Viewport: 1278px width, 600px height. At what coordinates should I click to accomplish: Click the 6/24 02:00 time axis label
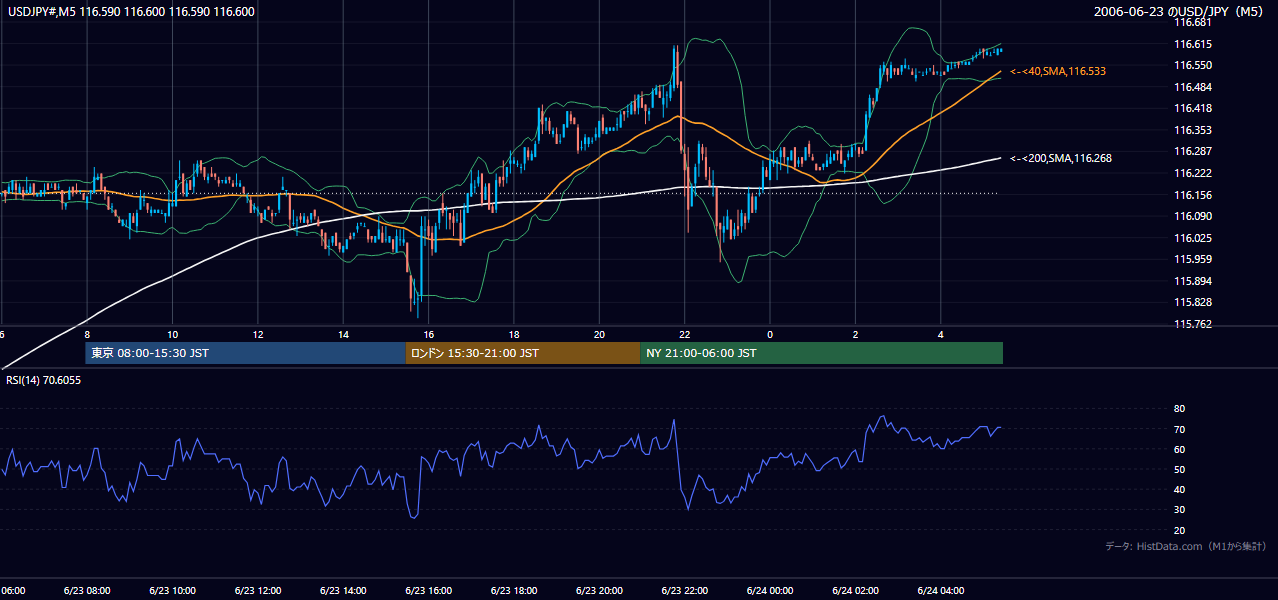[x=855, y=591]
